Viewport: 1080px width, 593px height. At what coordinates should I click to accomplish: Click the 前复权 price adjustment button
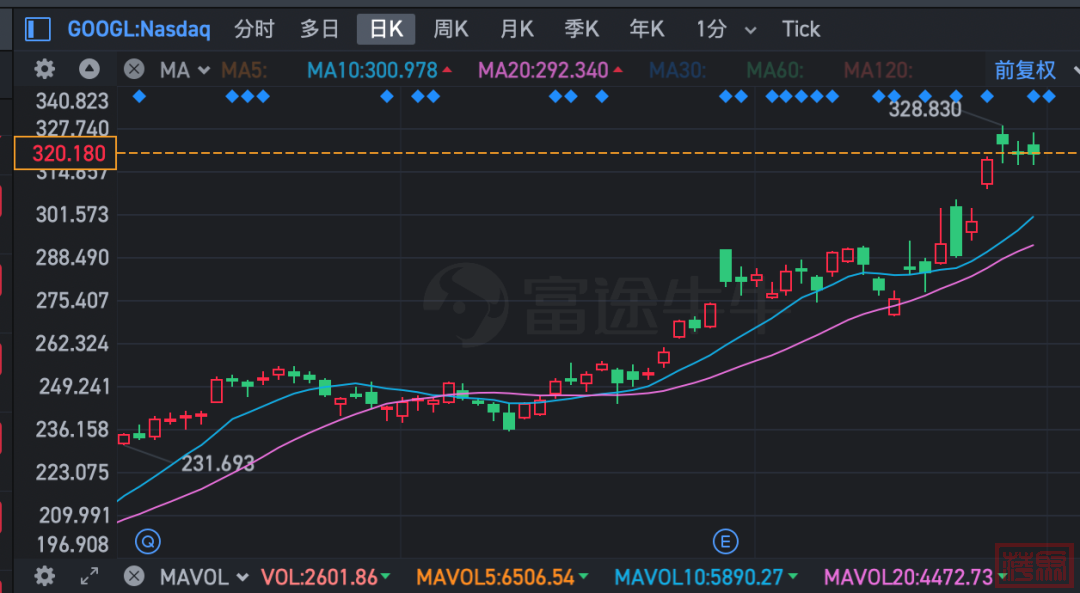(x=1024, y=70)
